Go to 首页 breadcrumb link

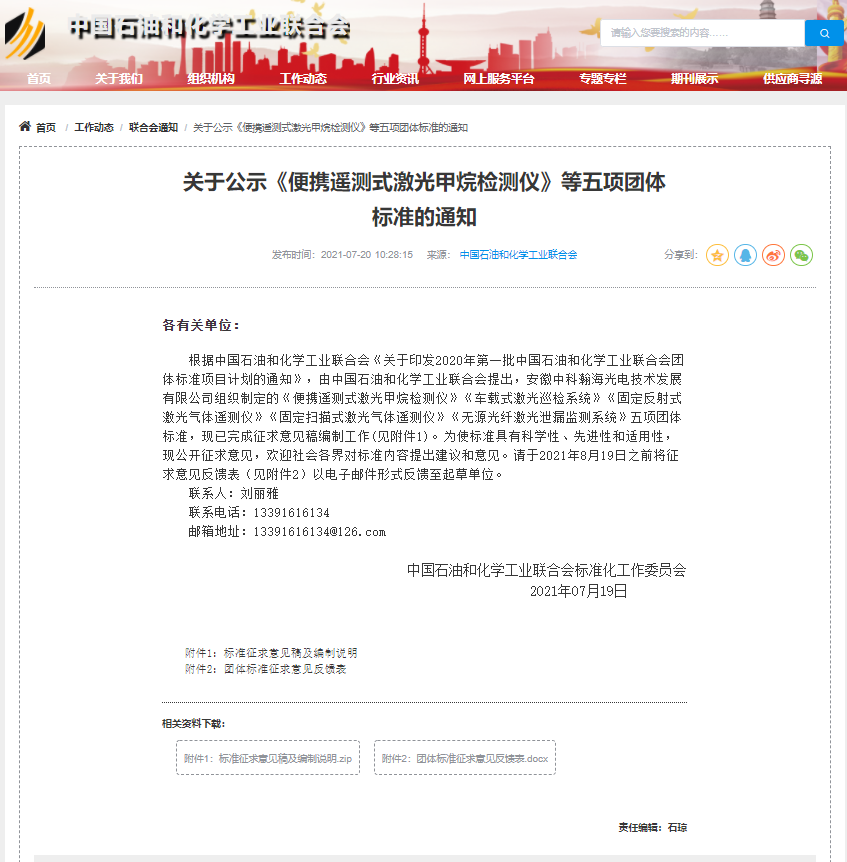46,128
